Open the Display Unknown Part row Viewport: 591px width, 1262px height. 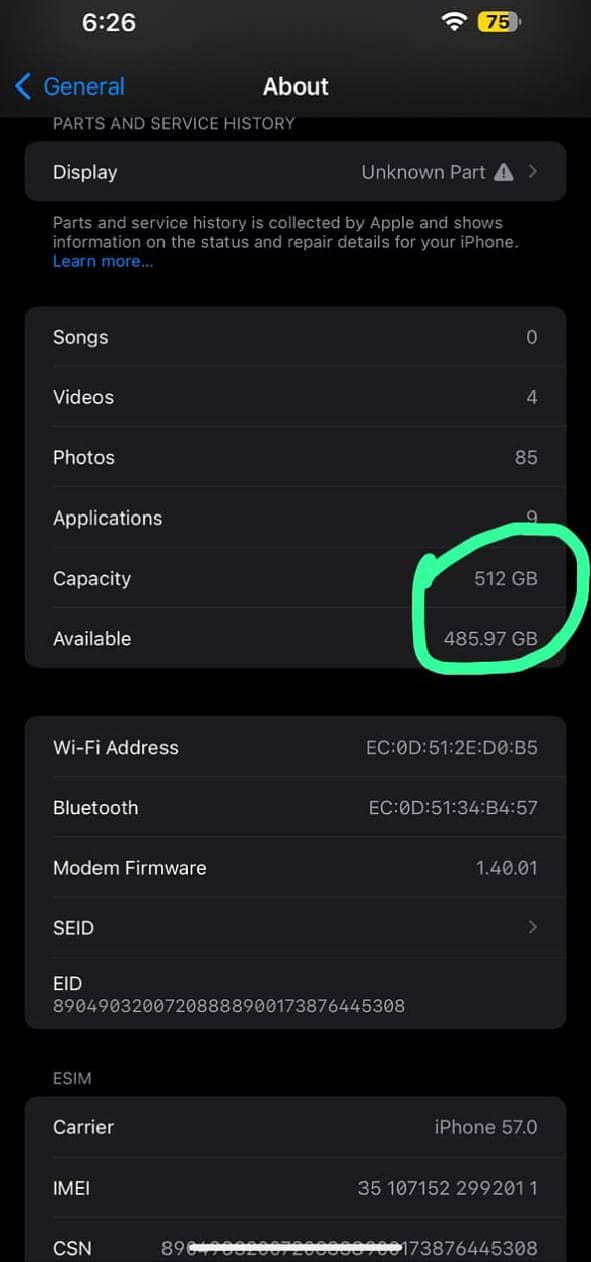[295, 172]
